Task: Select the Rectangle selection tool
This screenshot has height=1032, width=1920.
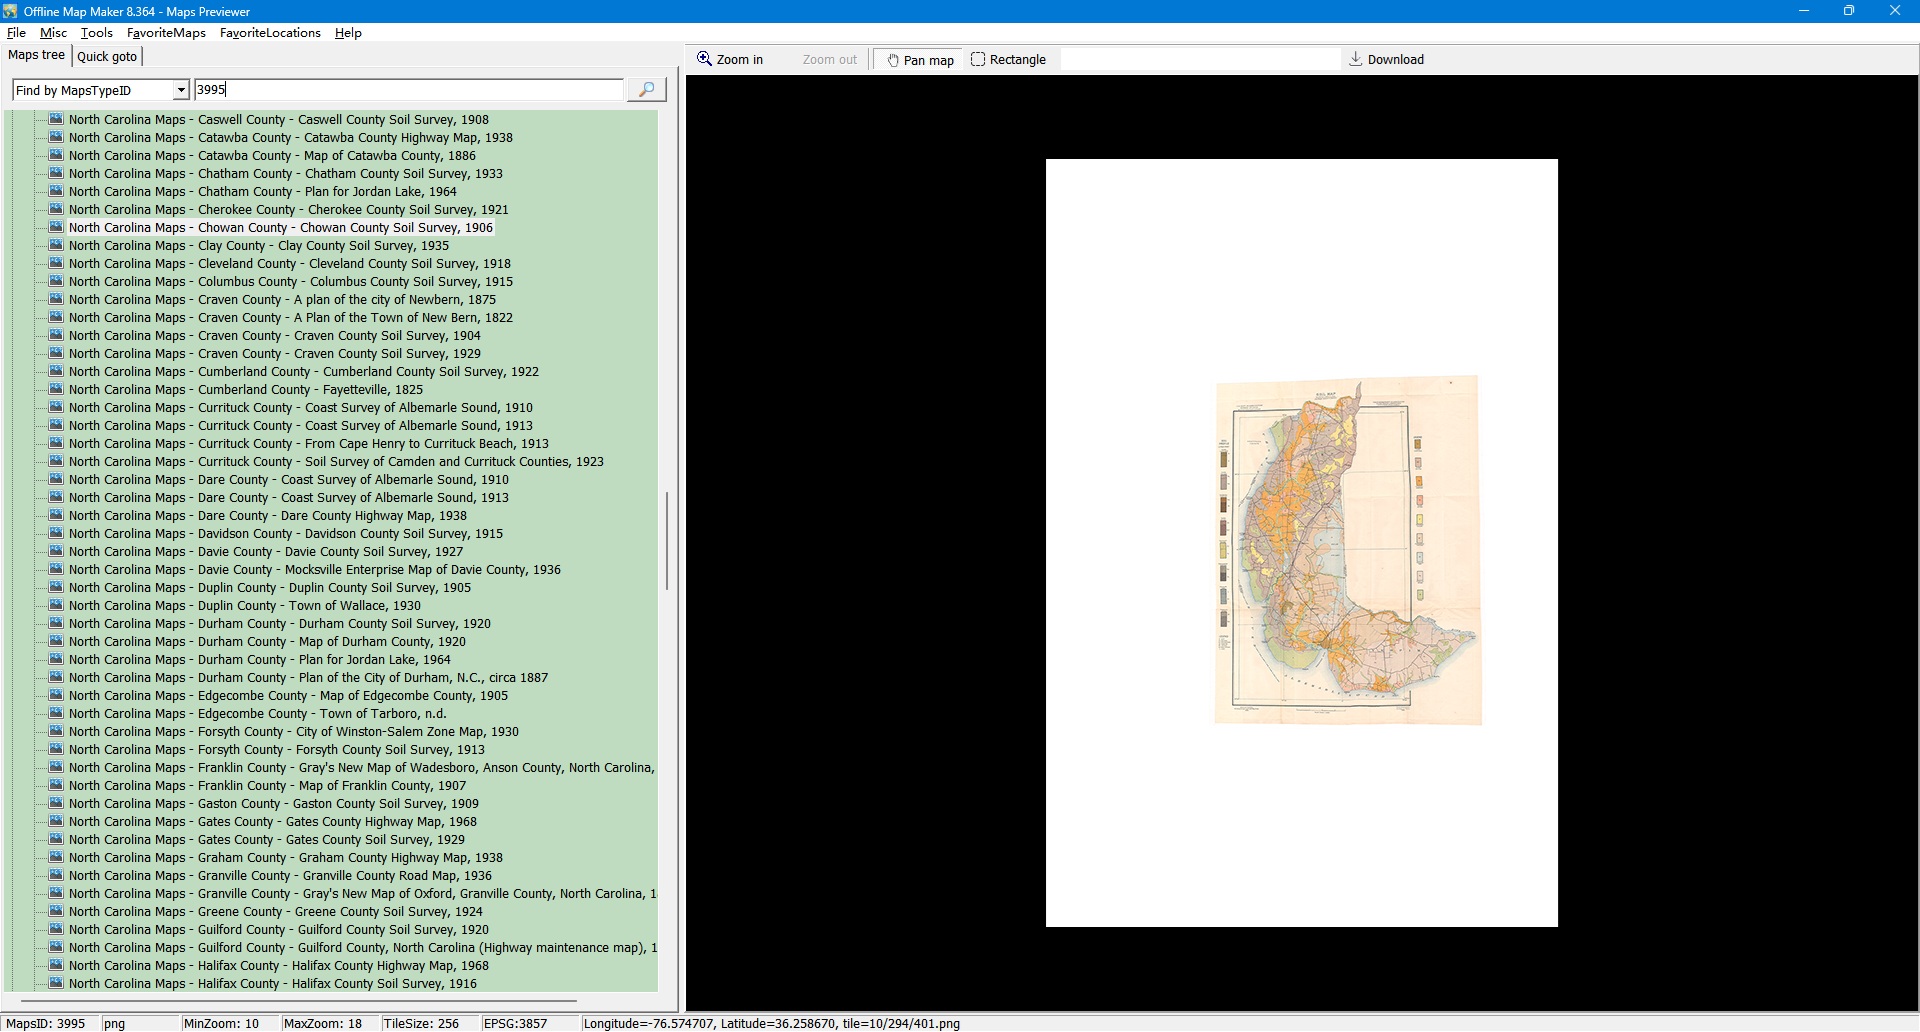Action: pos(1008,60)
